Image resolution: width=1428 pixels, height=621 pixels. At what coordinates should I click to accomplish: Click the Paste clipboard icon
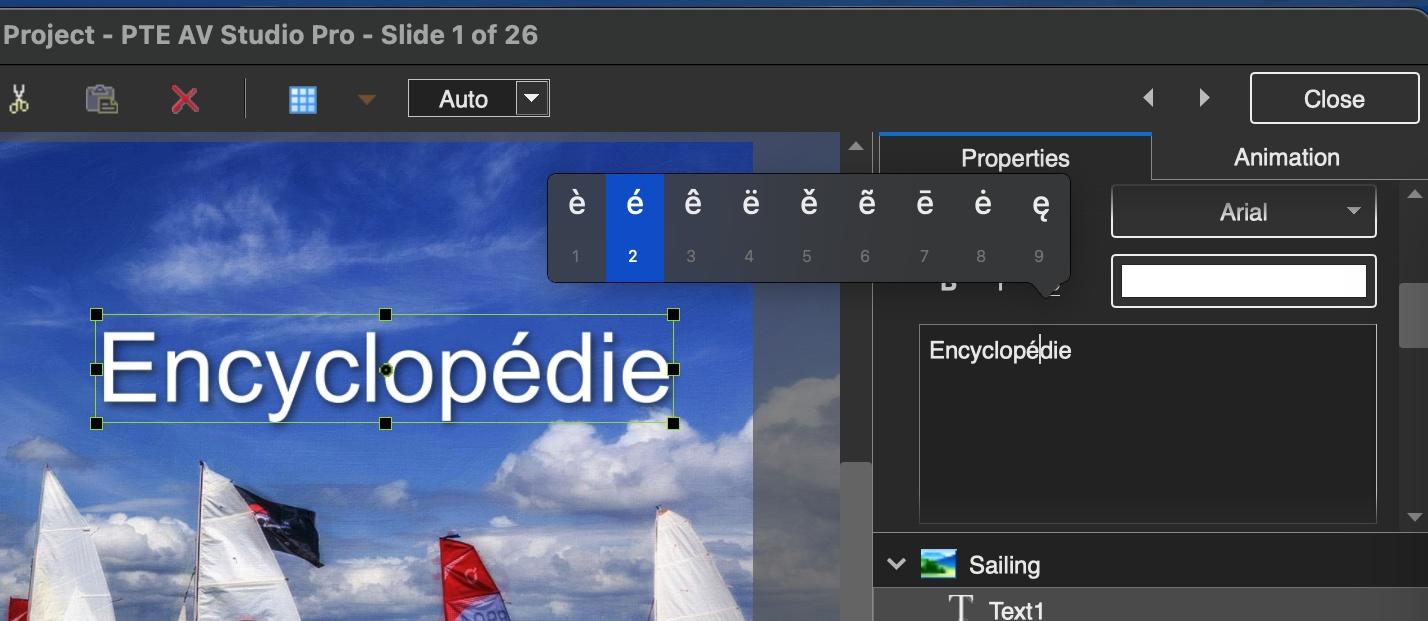(x=101, y=99)
